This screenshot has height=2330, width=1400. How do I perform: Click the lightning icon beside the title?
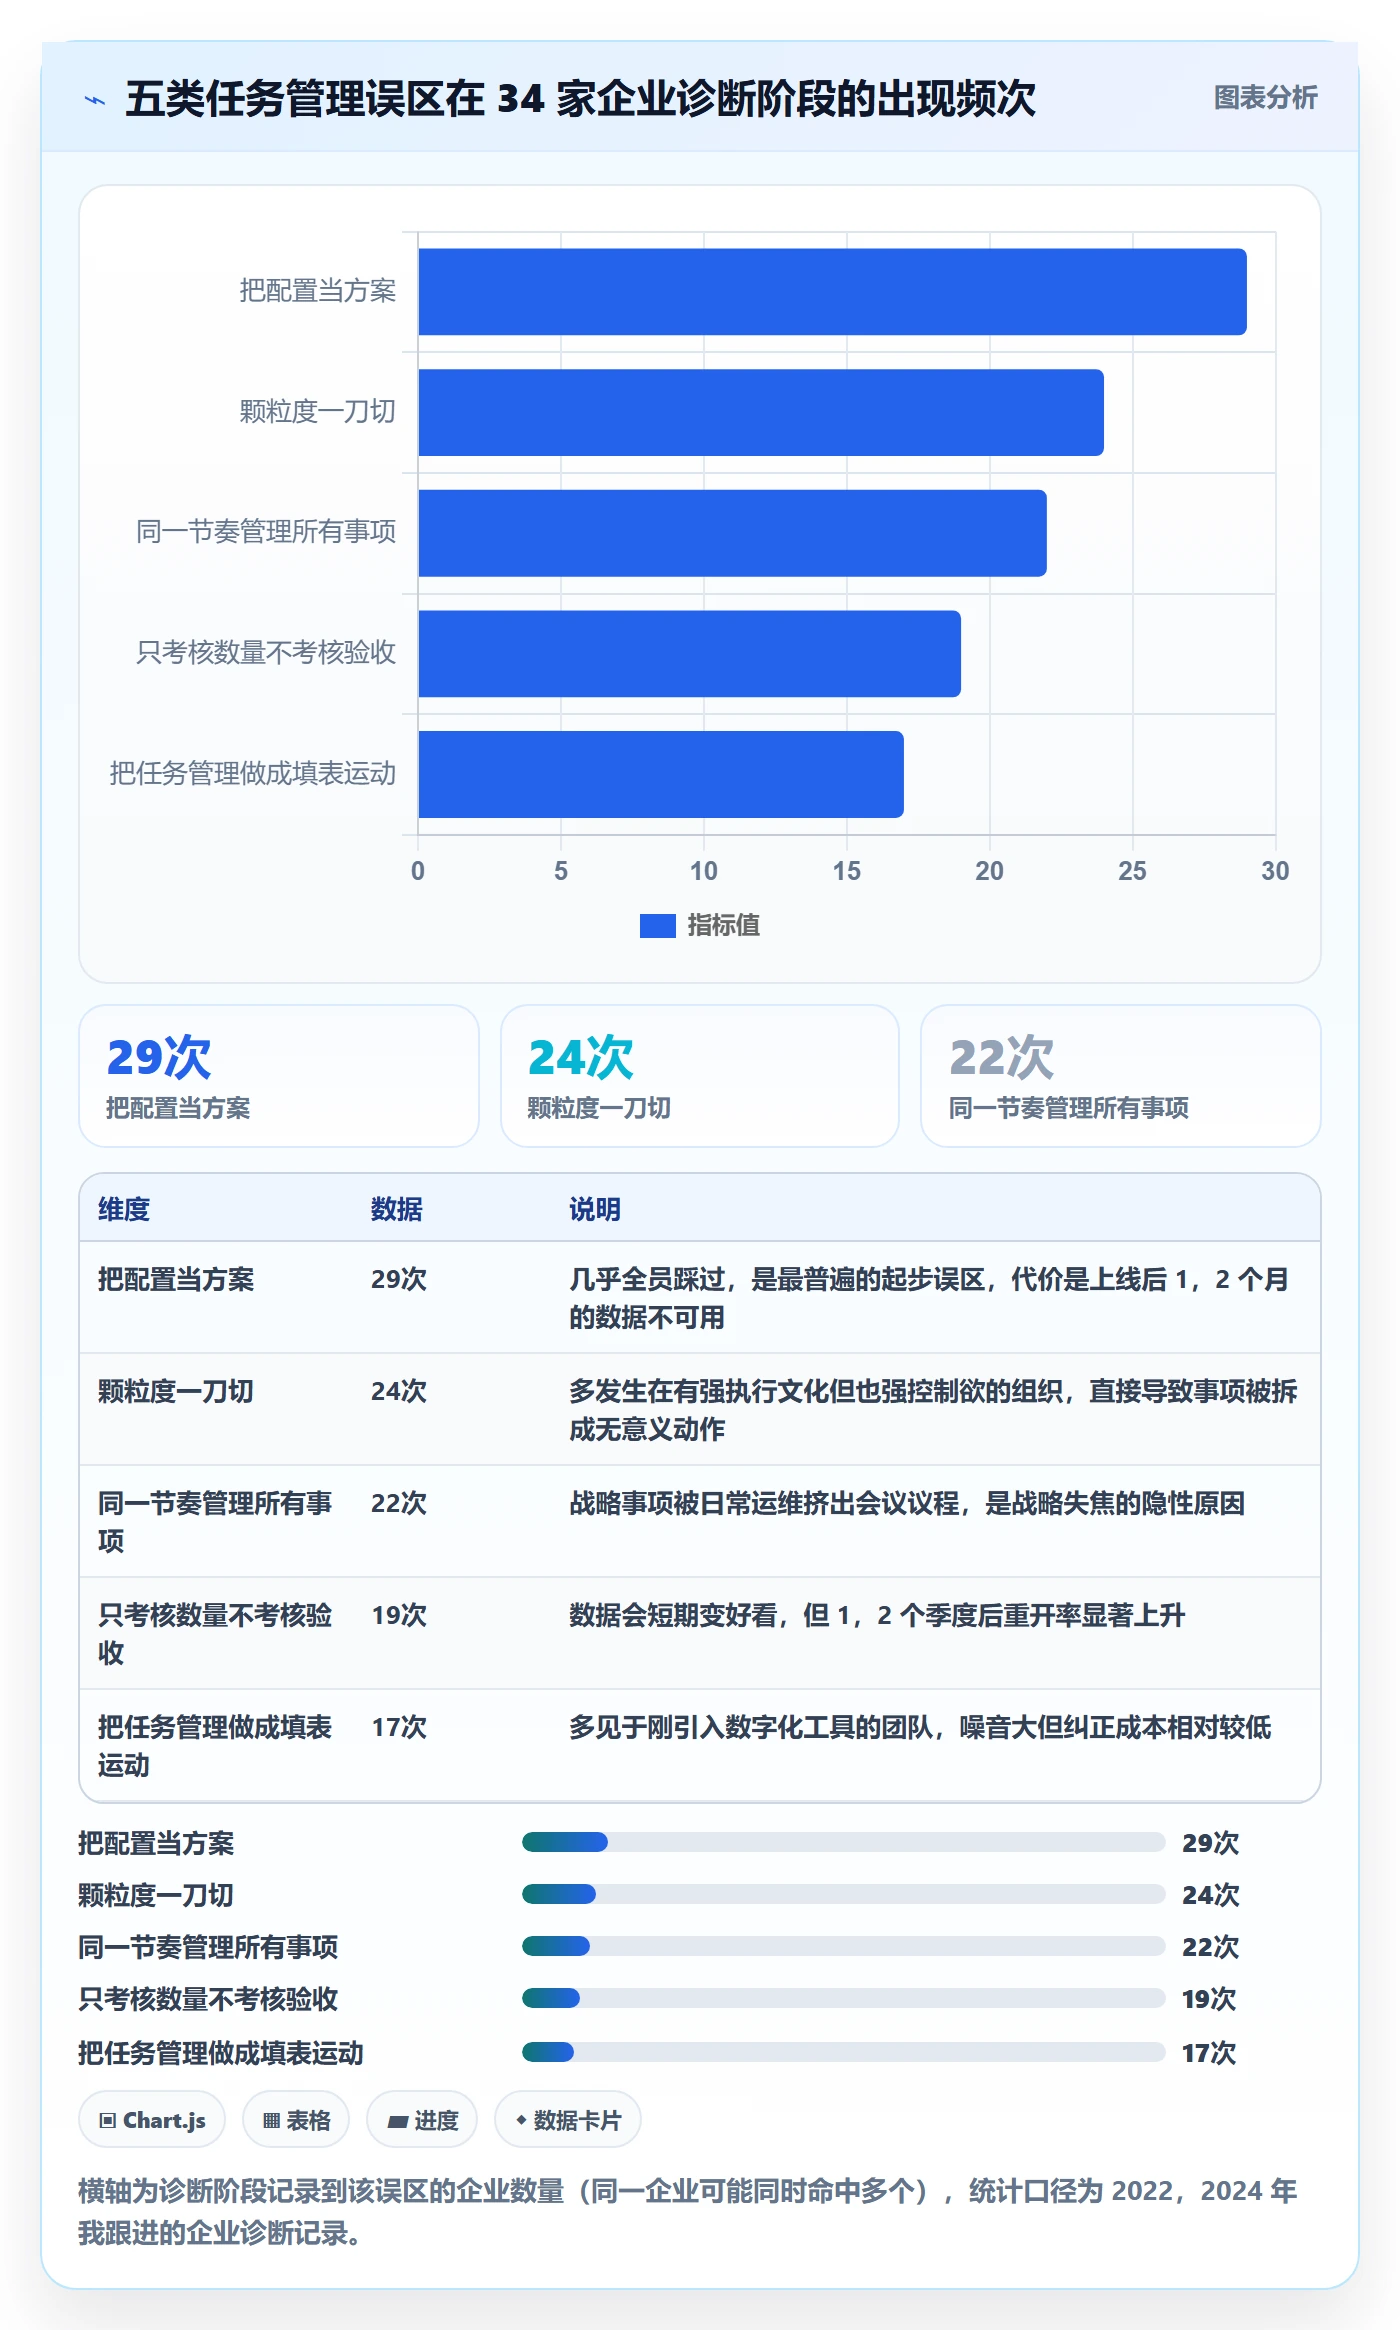(95, 100)
